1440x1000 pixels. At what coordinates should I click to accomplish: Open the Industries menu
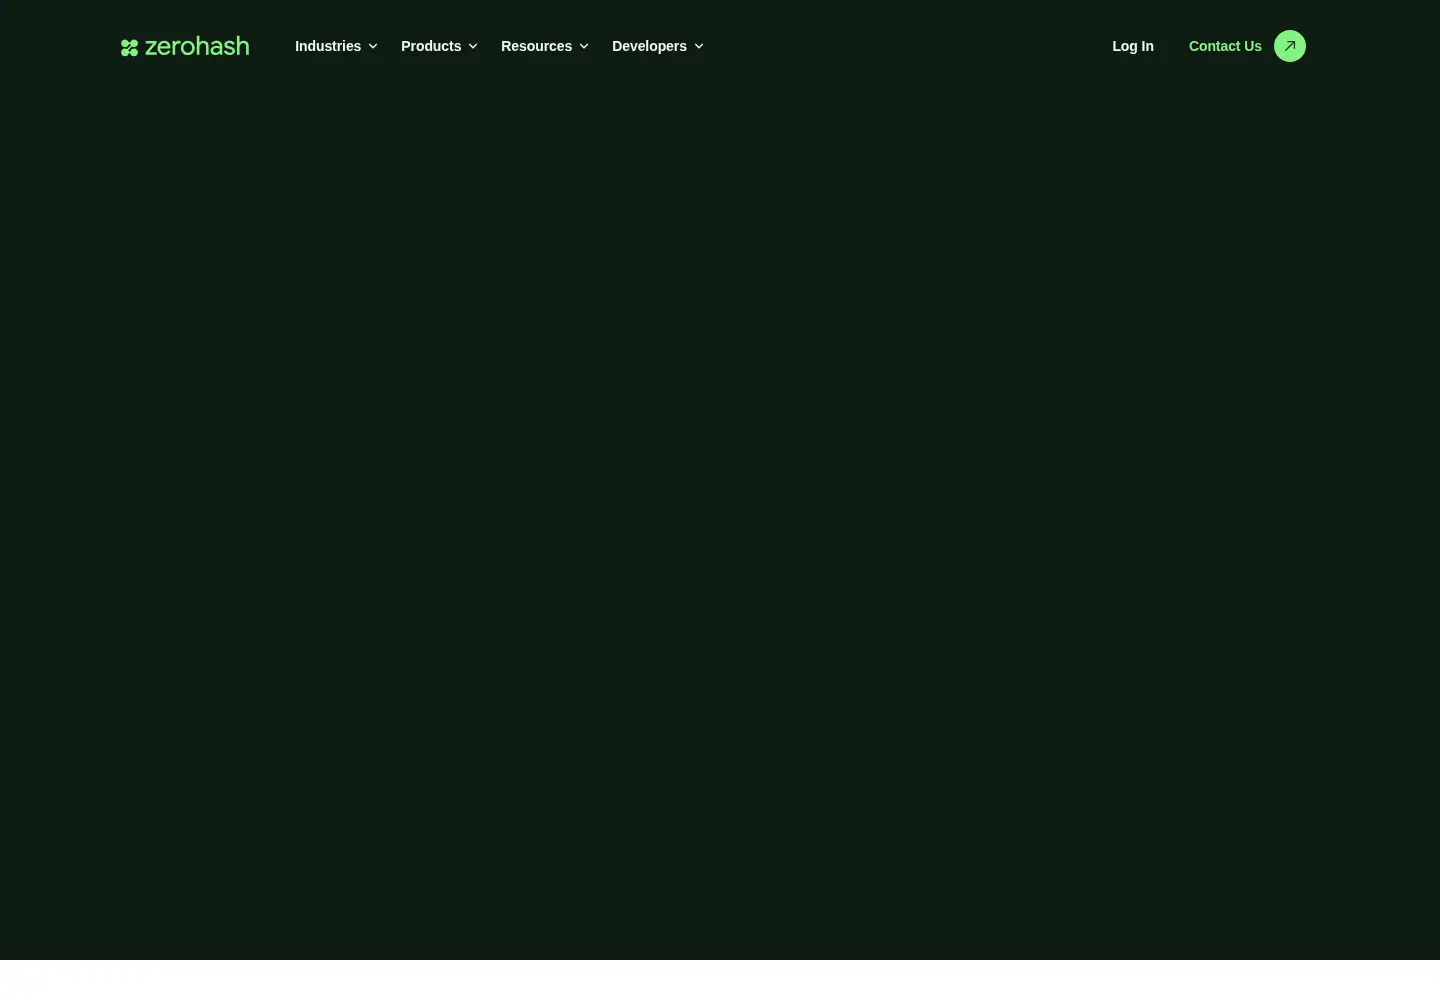coord(328,46)
